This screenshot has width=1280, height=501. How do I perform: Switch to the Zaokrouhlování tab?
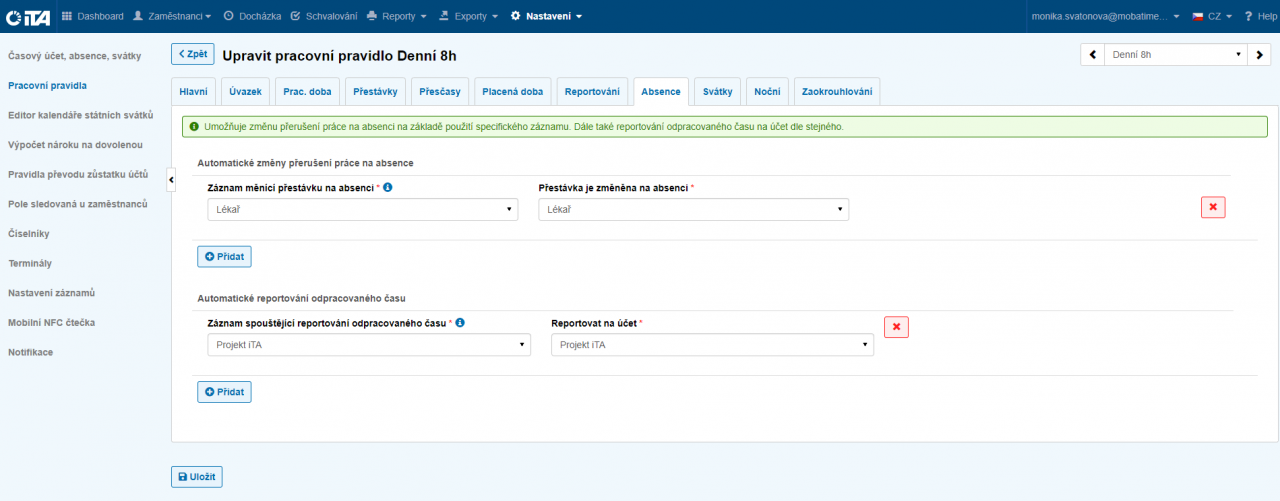tap(836, 91)
